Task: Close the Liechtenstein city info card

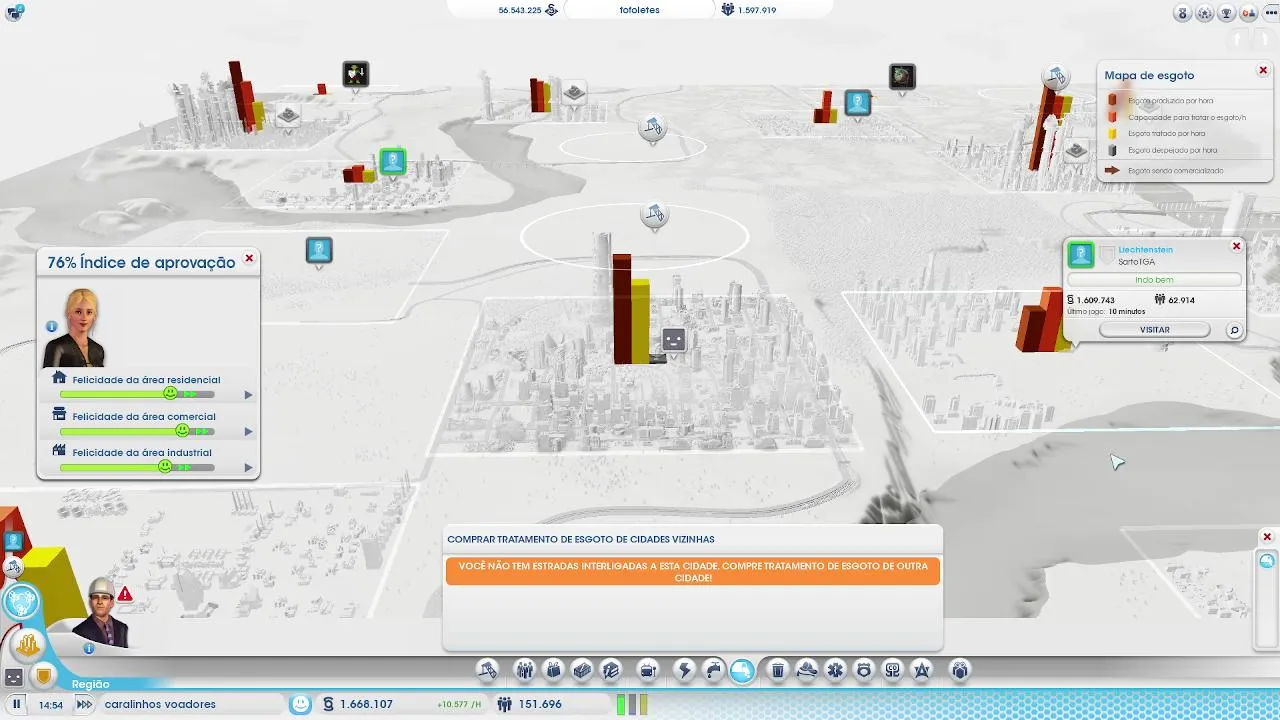Action: [1236, 246]
